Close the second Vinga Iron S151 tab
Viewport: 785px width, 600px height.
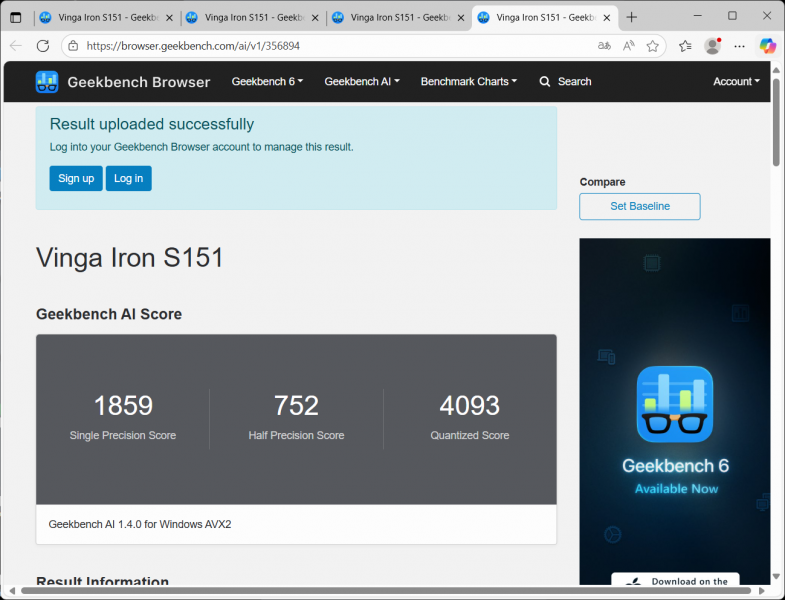click(x=315, y=18)
